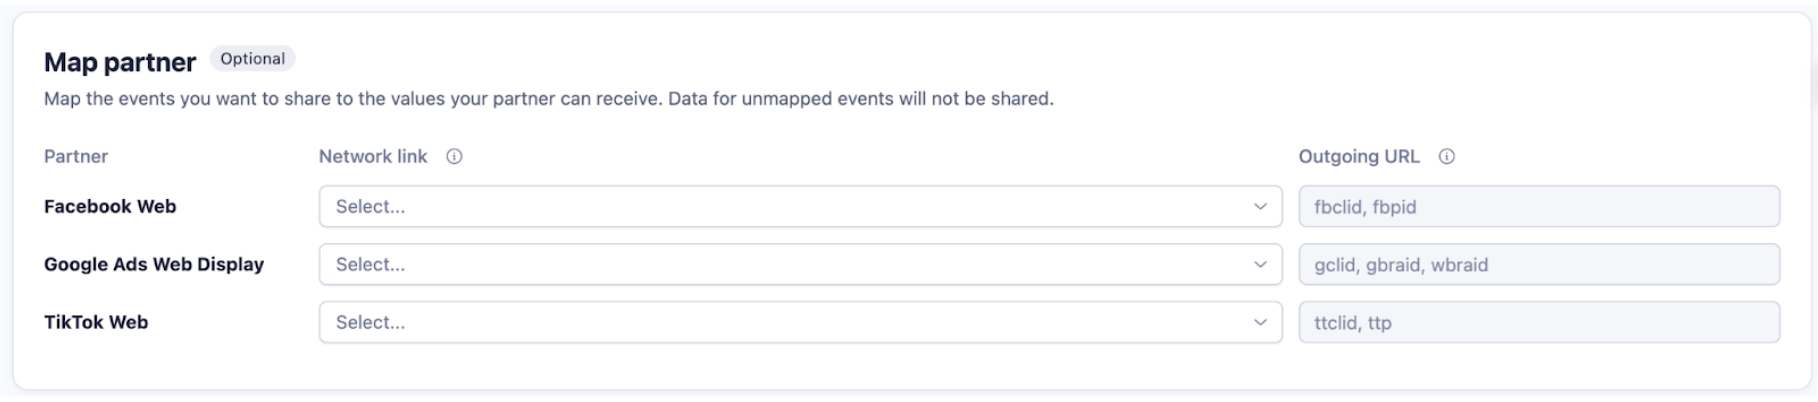Click the Network link column header
The image size is (1818, 402).
373,156
